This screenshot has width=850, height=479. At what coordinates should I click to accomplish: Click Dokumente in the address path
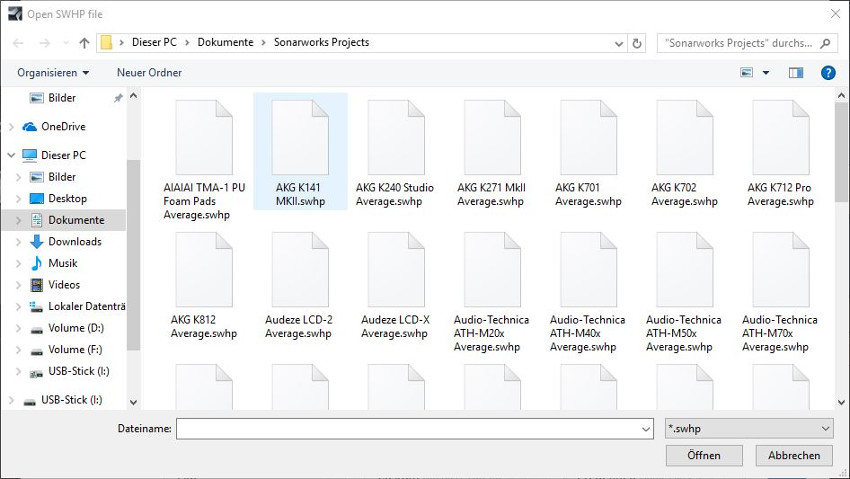tap(225, 42)
